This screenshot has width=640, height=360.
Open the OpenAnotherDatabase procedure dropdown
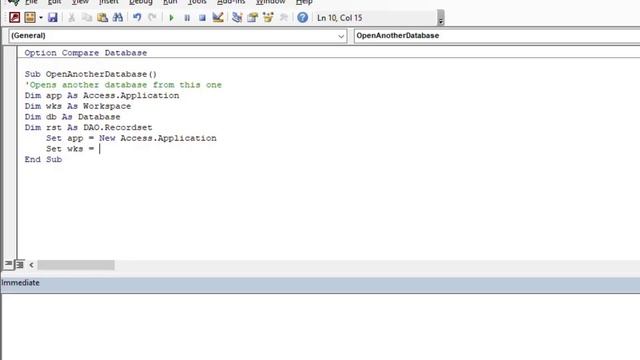click(x=497, y=36)
